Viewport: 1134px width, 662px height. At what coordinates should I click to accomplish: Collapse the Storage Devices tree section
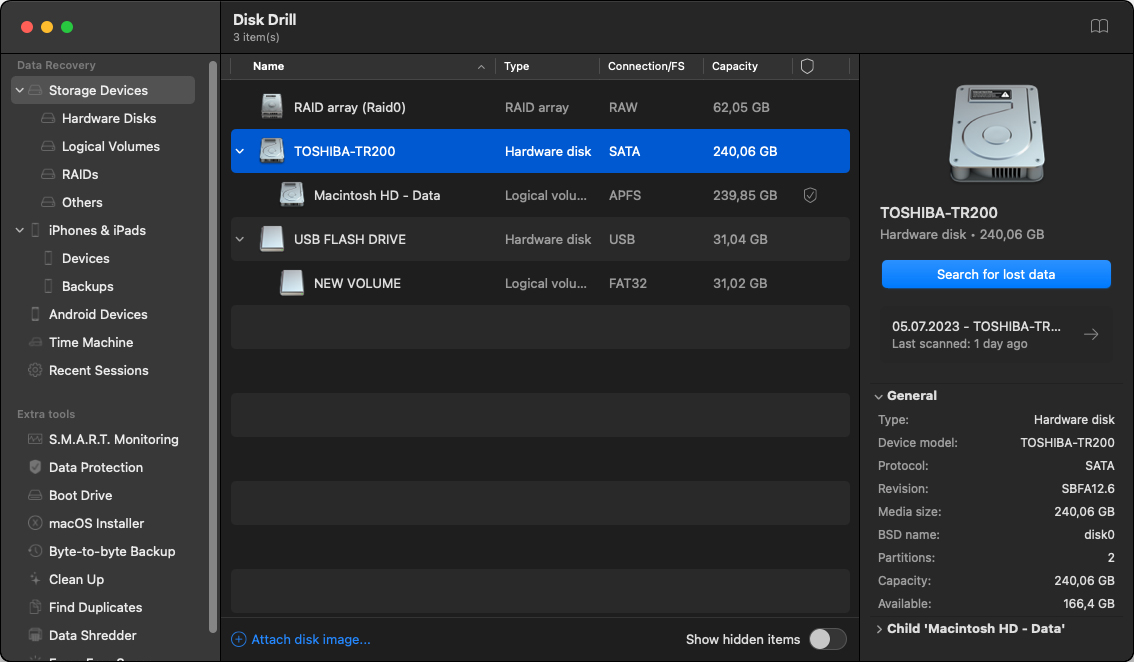(x=20, y=90)
